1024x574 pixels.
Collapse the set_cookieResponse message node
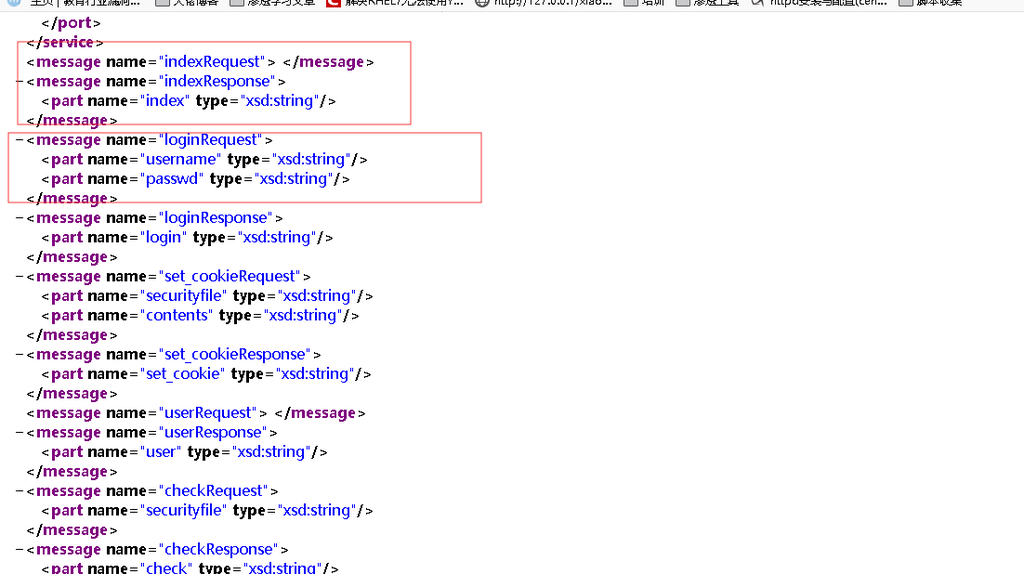coord(20,355)
